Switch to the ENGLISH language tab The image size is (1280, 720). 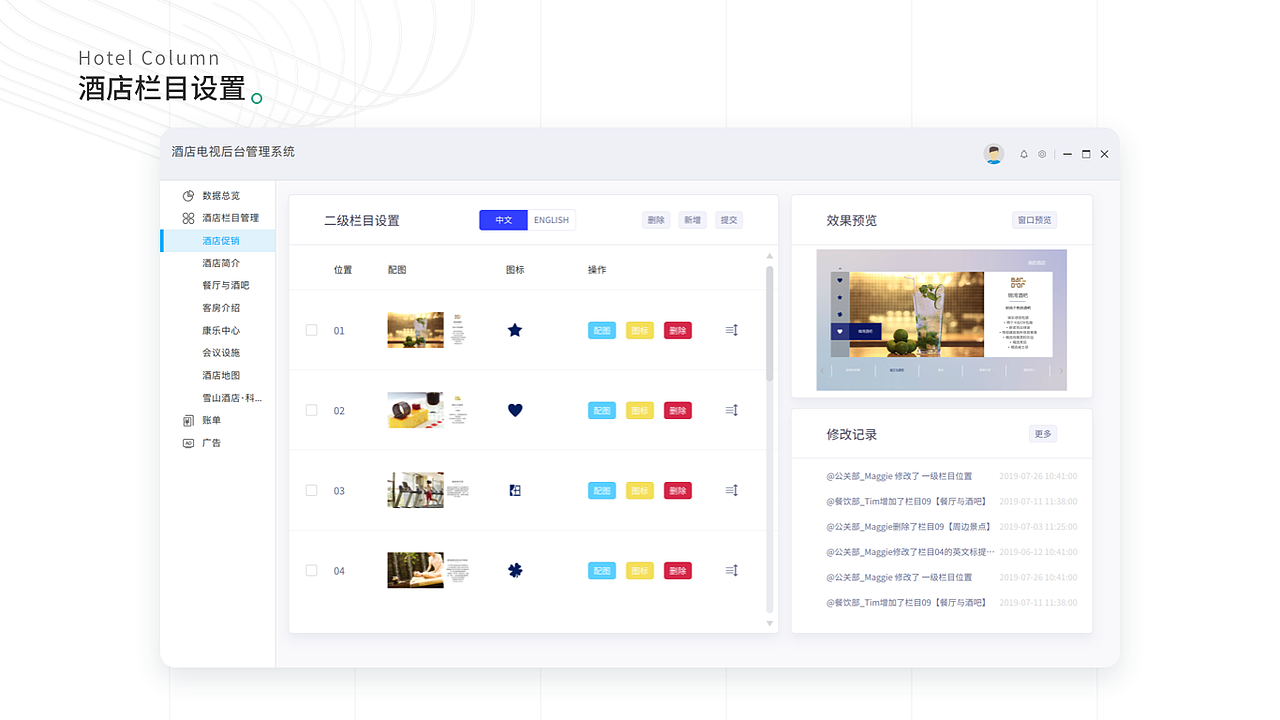(x=551, y=219)
